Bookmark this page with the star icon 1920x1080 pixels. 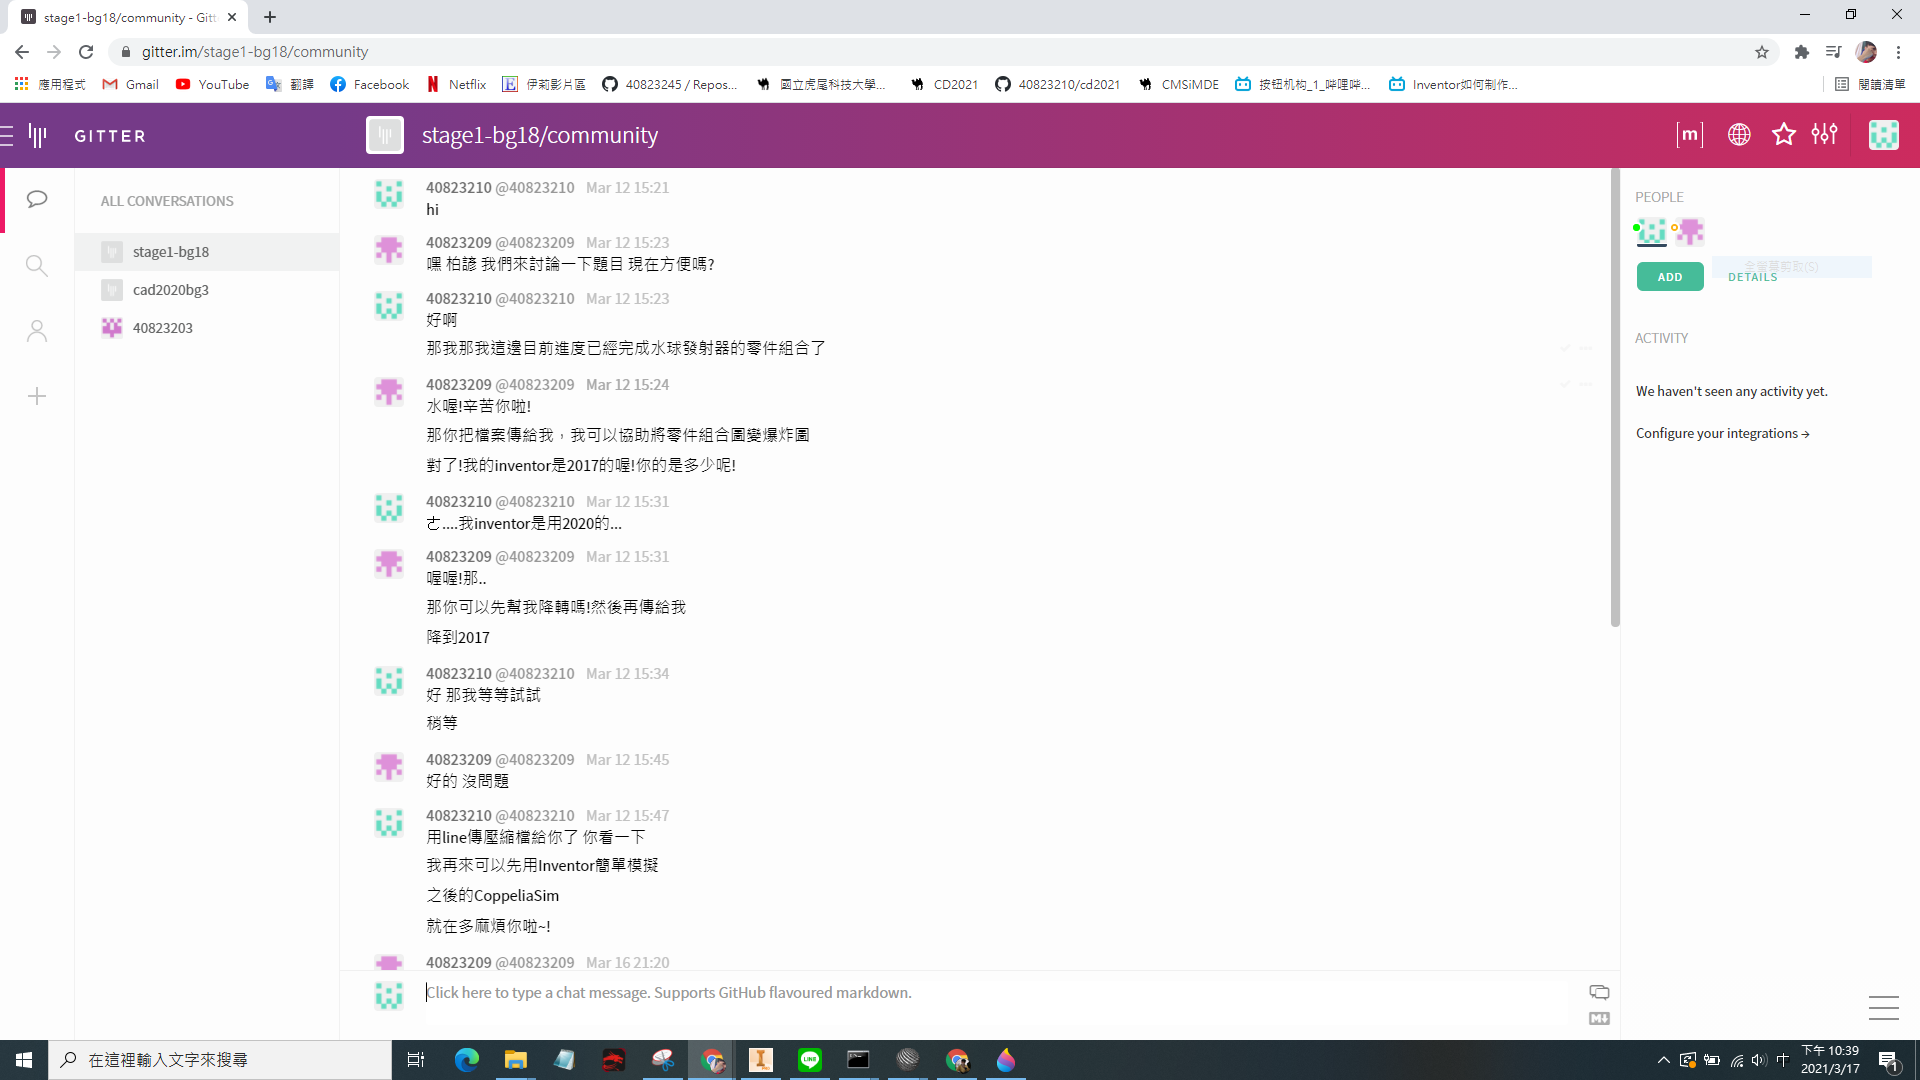pyautogui.click(x=1762, y=52)
